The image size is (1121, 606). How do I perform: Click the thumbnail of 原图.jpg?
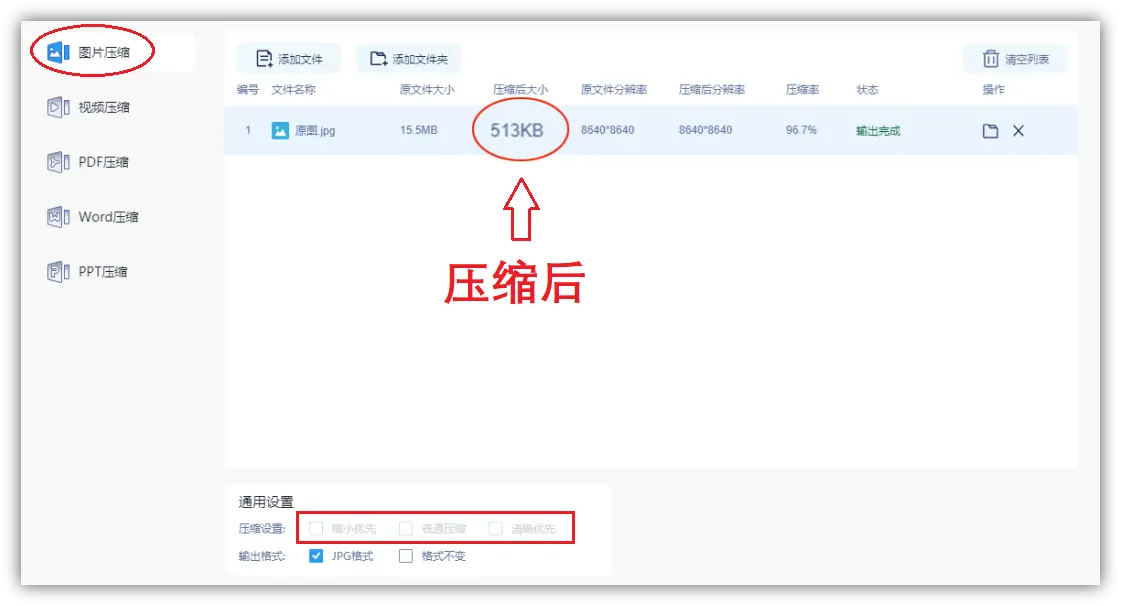point(279,130)
